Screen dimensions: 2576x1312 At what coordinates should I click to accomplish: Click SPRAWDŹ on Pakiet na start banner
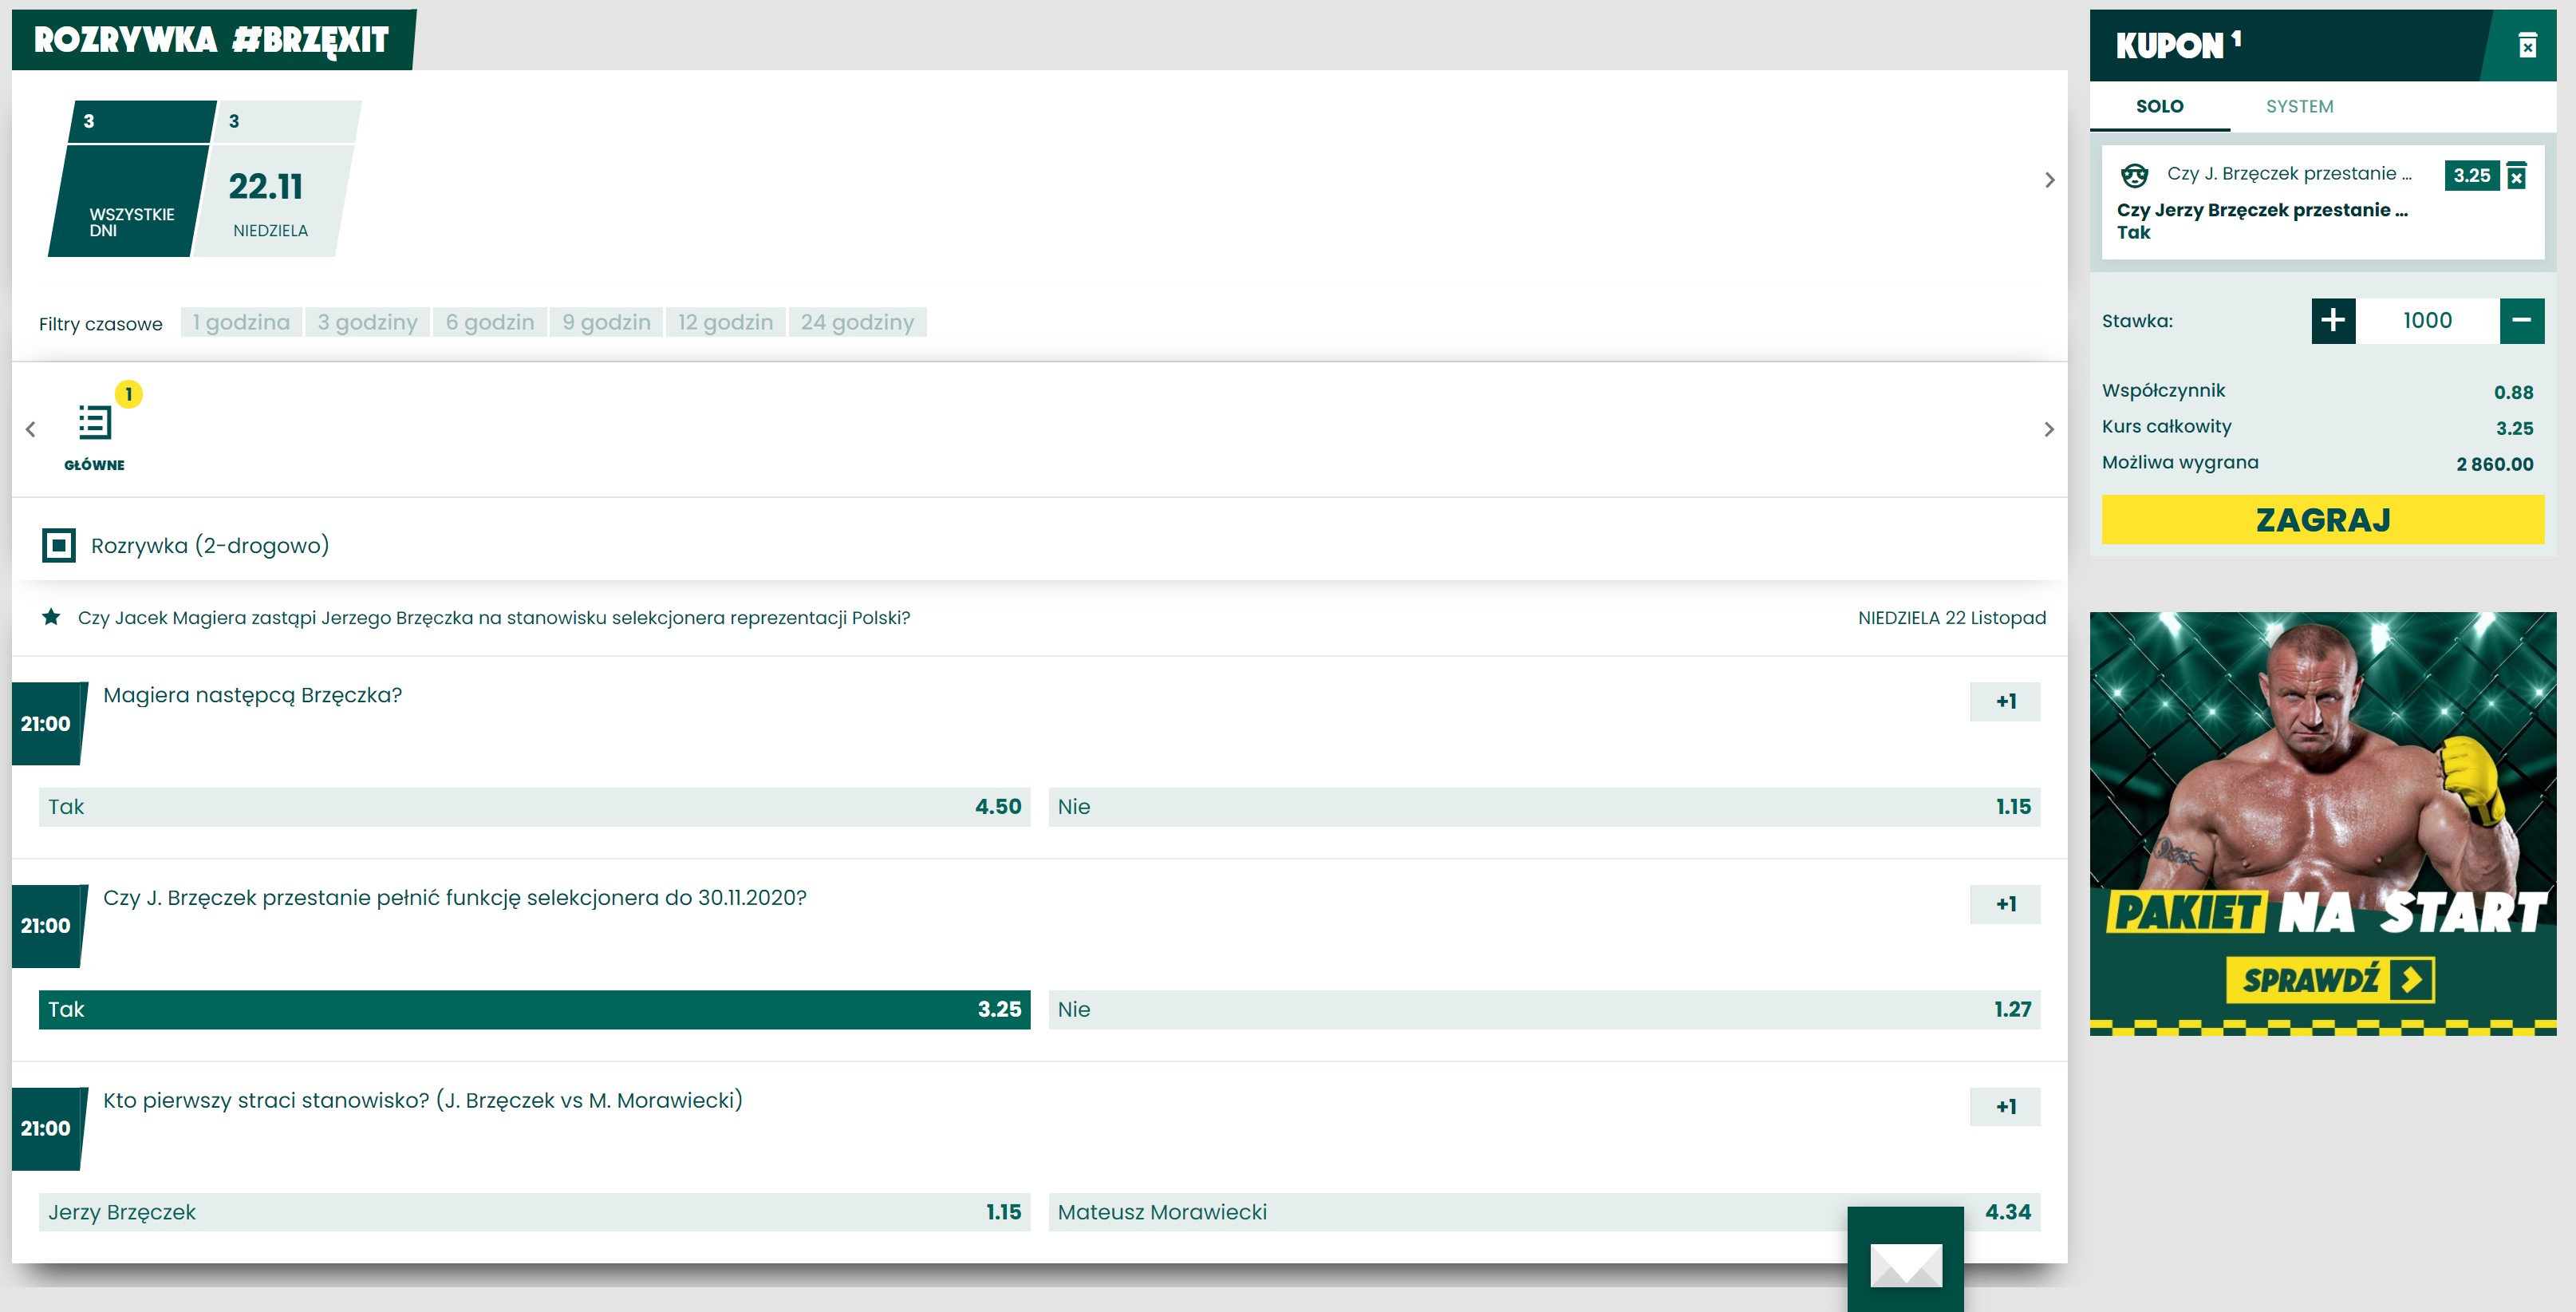[2330, 980]
